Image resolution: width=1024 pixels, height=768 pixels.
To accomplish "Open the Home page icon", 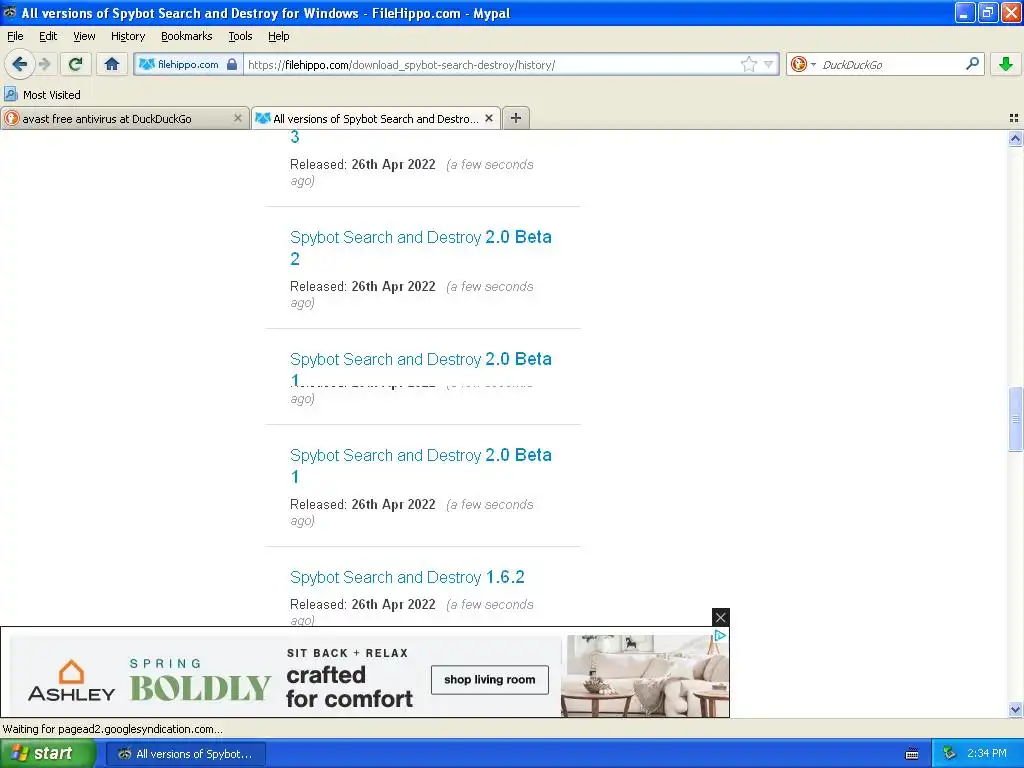I will click(112, 64).
